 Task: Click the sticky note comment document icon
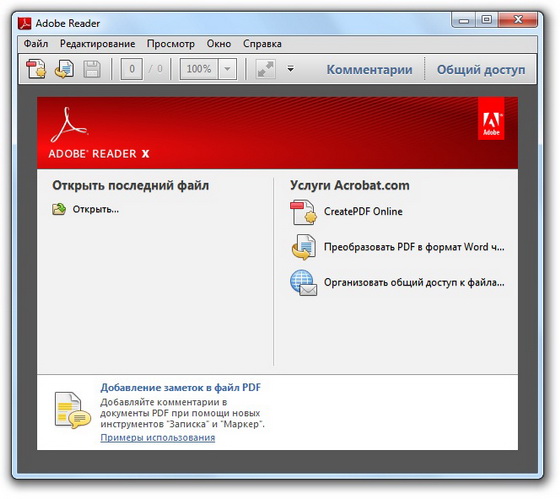coord(72,410)
